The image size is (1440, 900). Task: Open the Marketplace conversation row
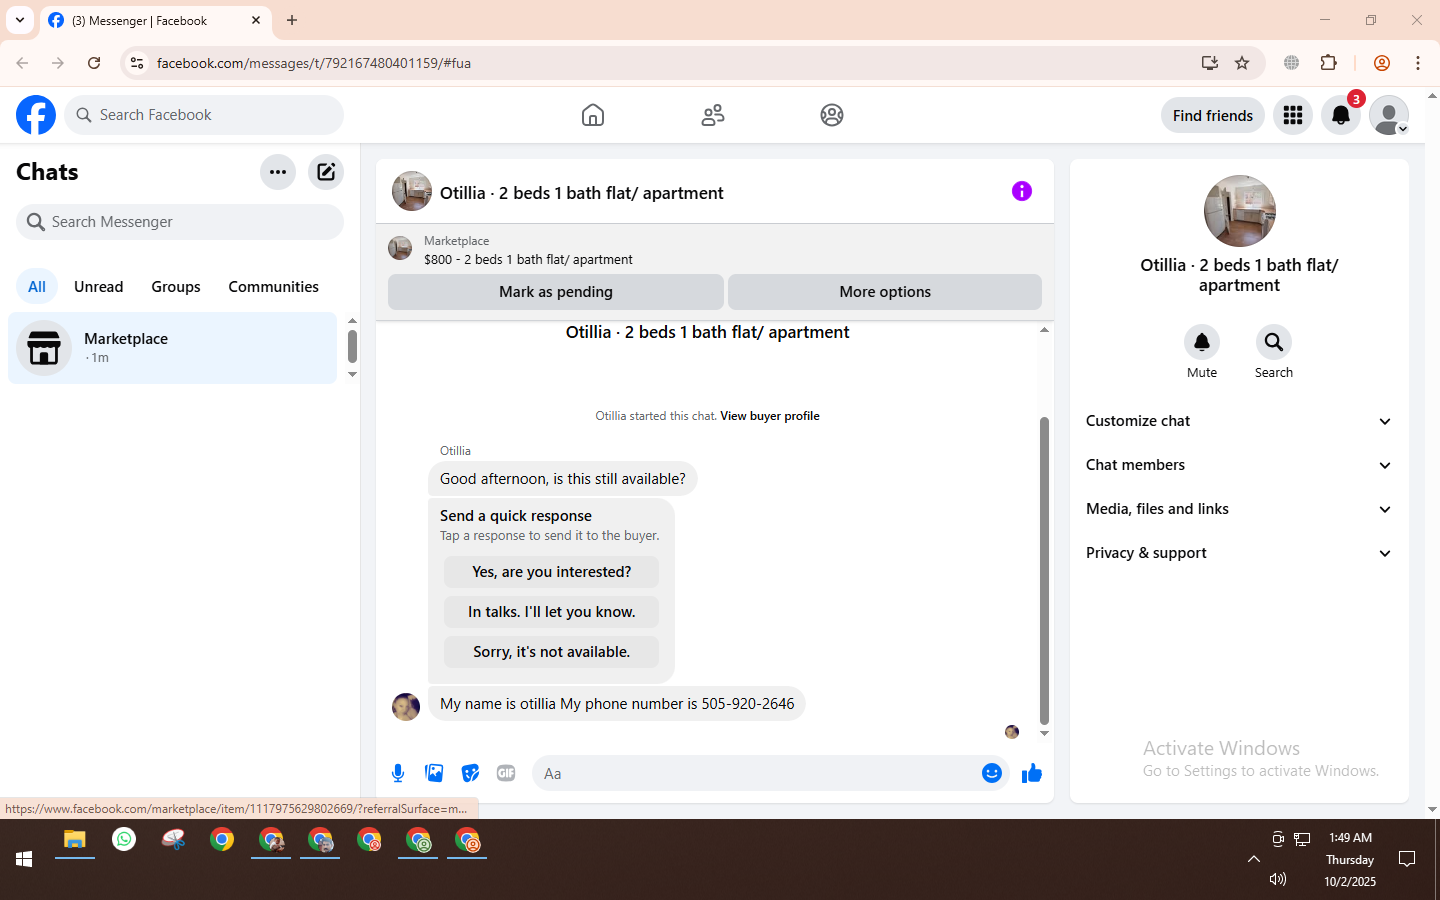tap(173, 348)
